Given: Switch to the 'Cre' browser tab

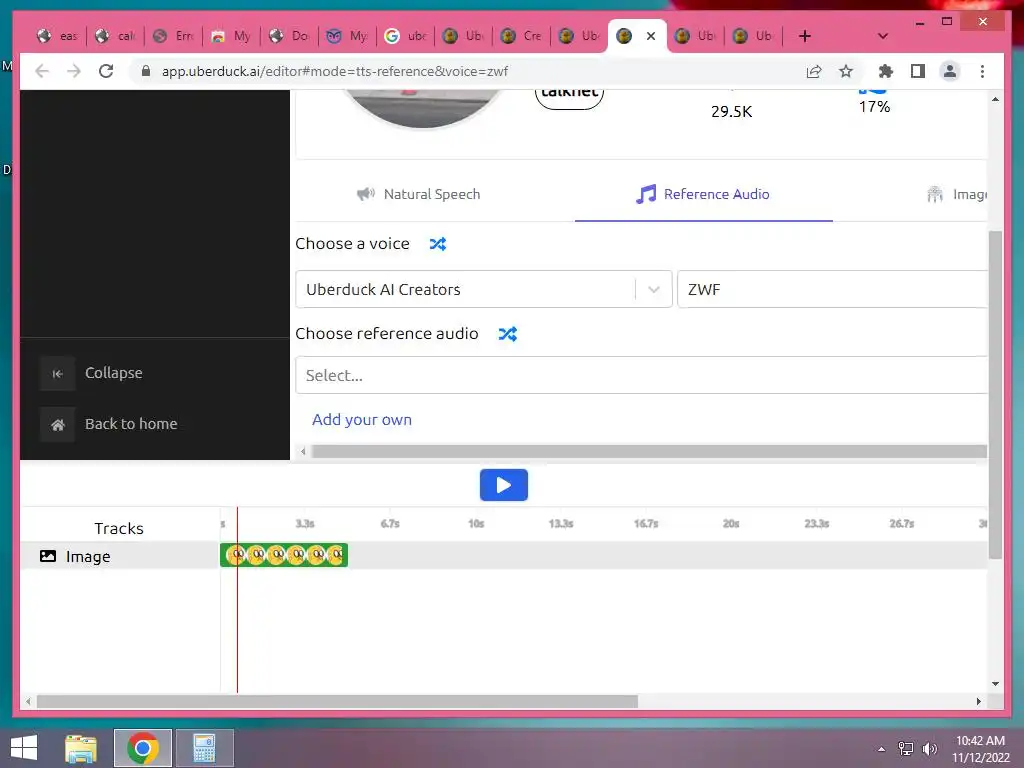Looking at the screenshot, I should tap(521, 37).
